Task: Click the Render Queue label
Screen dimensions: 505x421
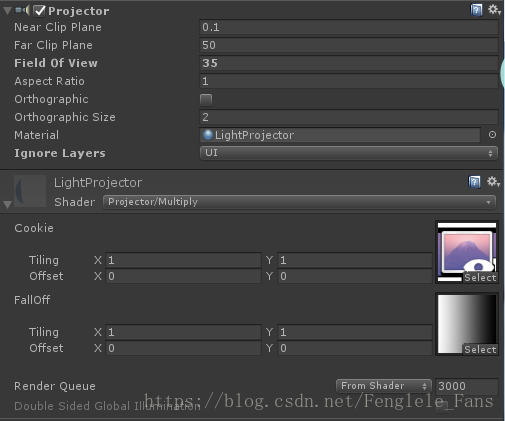Action: tap(55, 386)
